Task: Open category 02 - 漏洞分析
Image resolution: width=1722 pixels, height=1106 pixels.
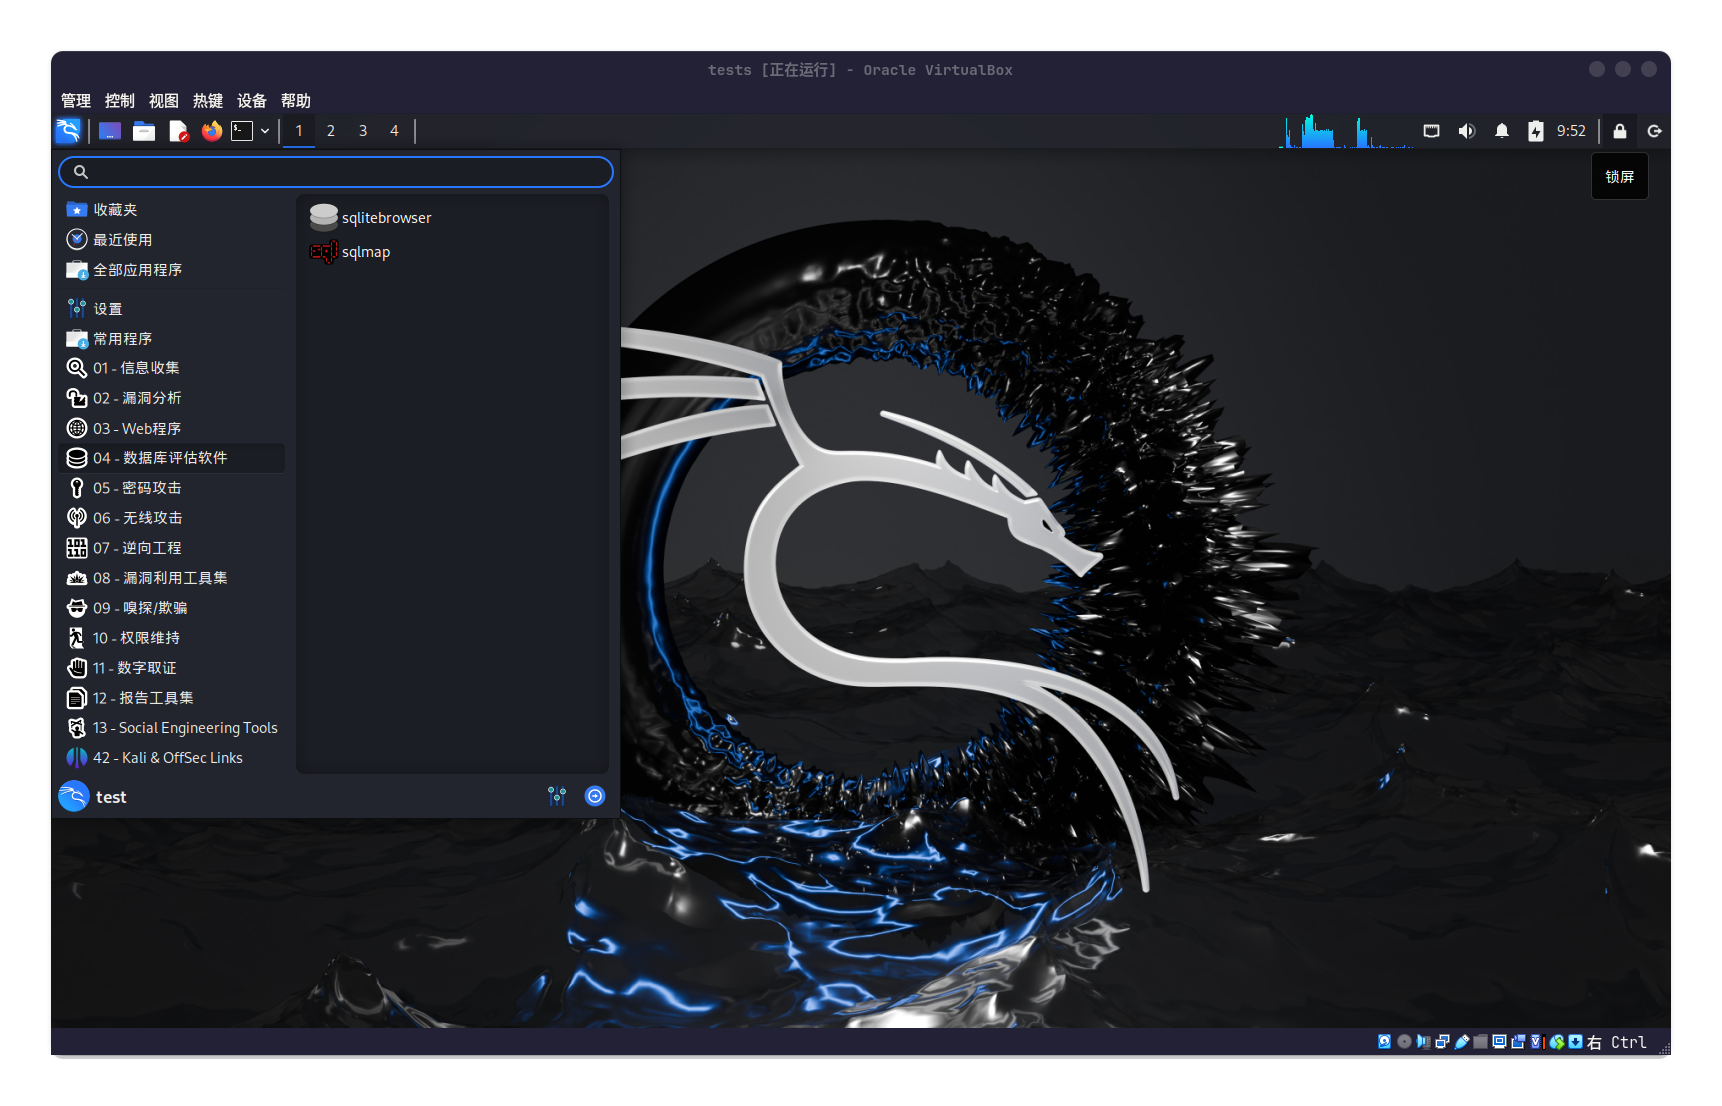Action: 174,398
